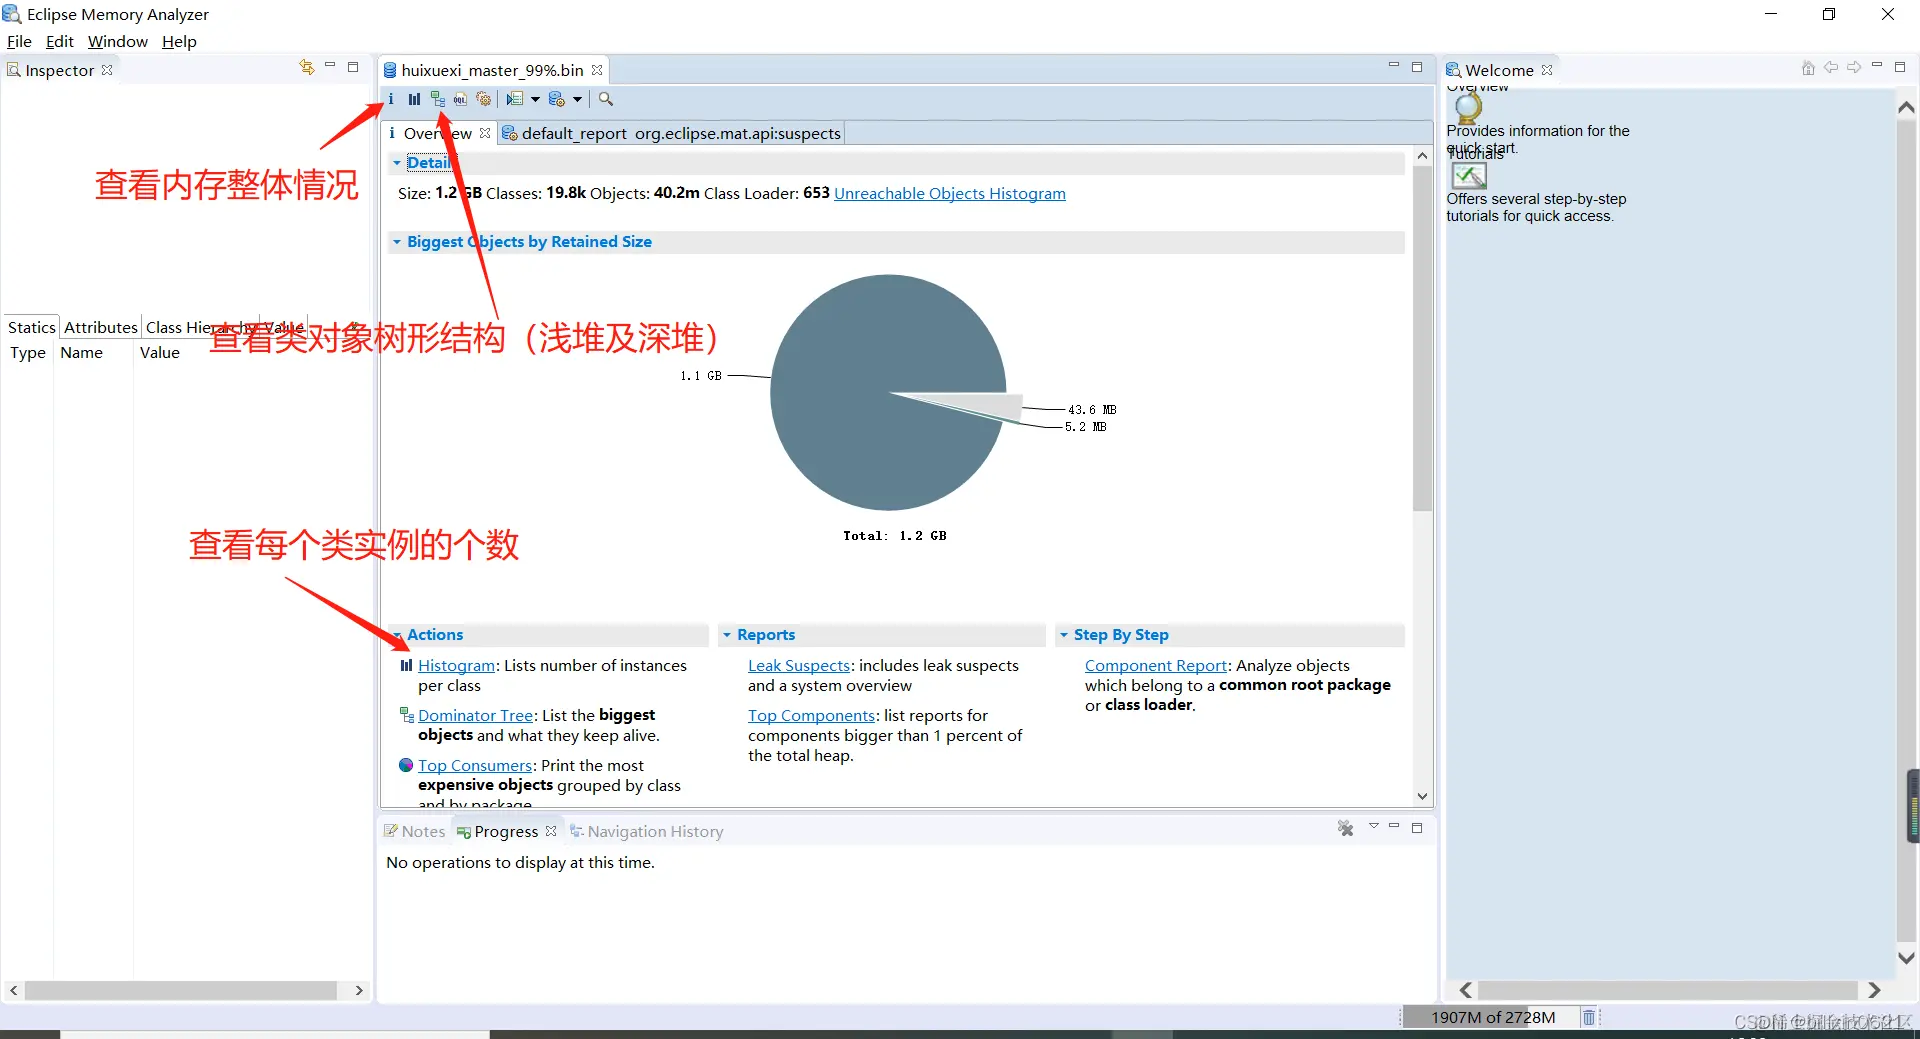Click the Welcome panel scroll-down arrow
The image size is (1920, 1039).
click(1906, 957)
